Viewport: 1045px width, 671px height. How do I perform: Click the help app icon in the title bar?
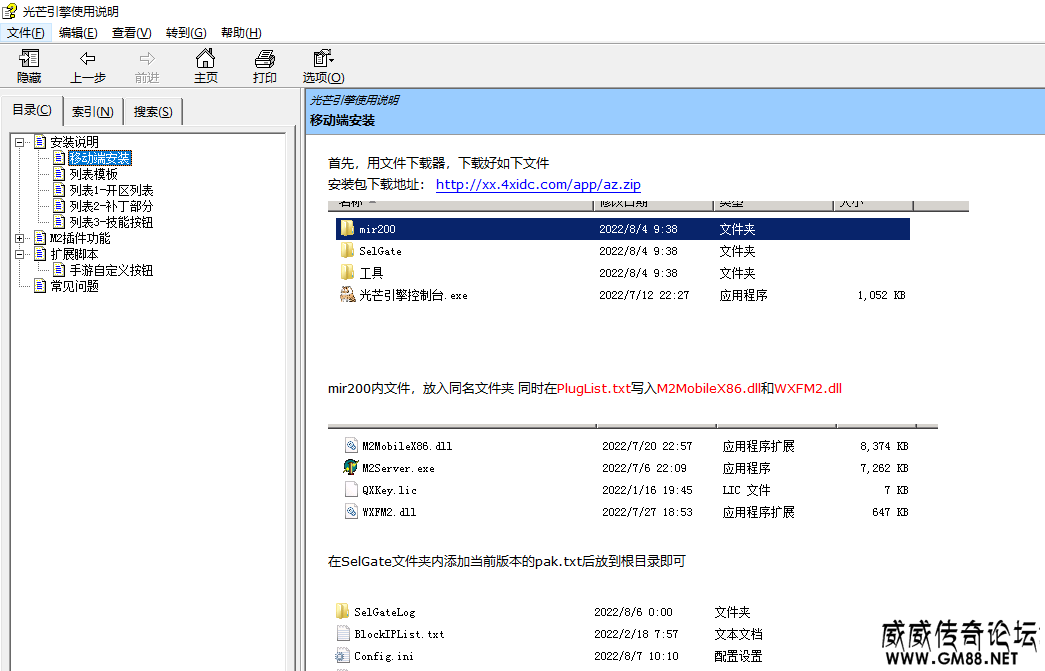coord(9,11)
